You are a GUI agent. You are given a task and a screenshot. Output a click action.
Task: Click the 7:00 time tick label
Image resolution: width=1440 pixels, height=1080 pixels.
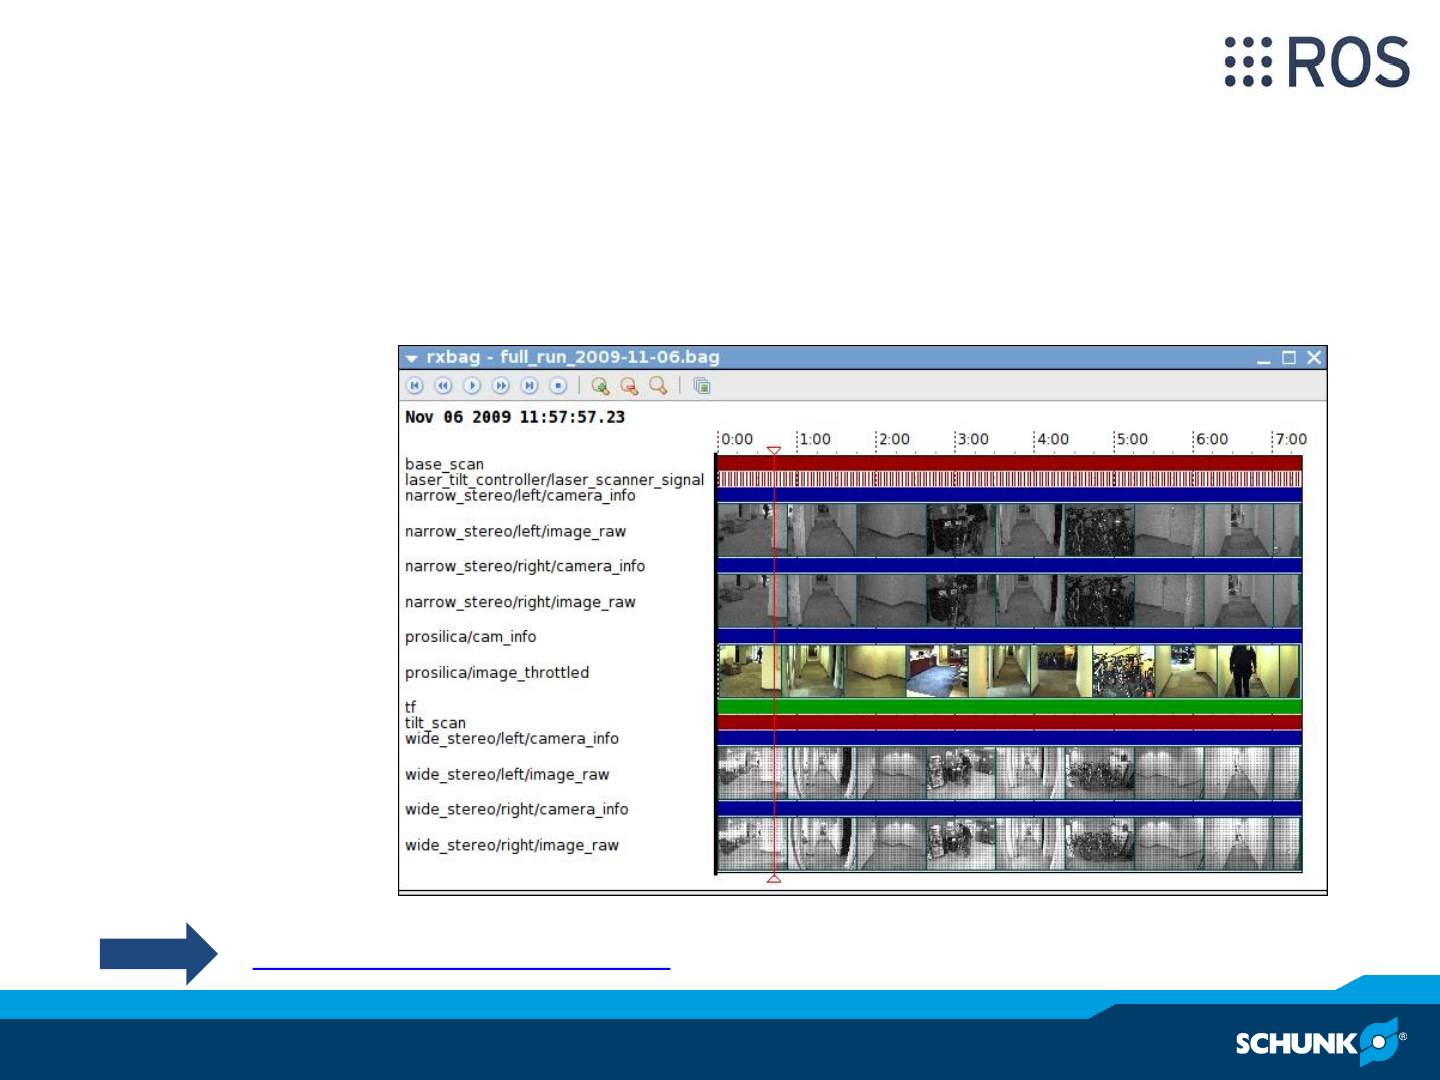point(1291,439)
